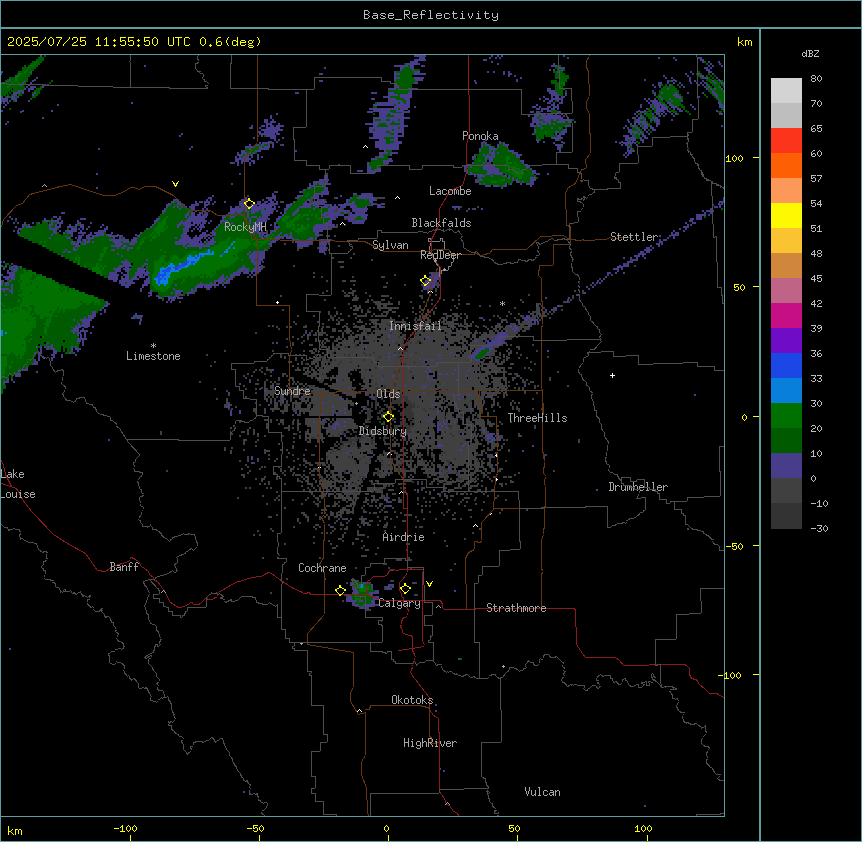Select the yellow V marker east of Calgary

[x=429, y=584]
